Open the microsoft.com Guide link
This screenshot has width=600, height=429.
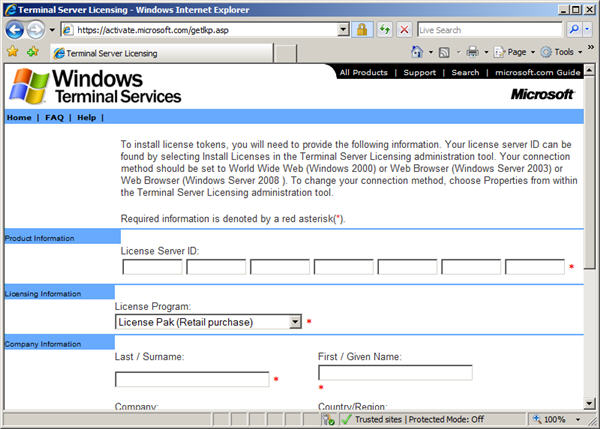(538, 73)
